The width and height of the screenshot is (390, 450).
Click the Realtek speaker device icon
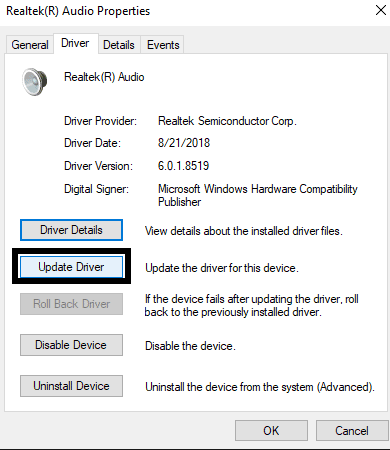pos(35,82)
